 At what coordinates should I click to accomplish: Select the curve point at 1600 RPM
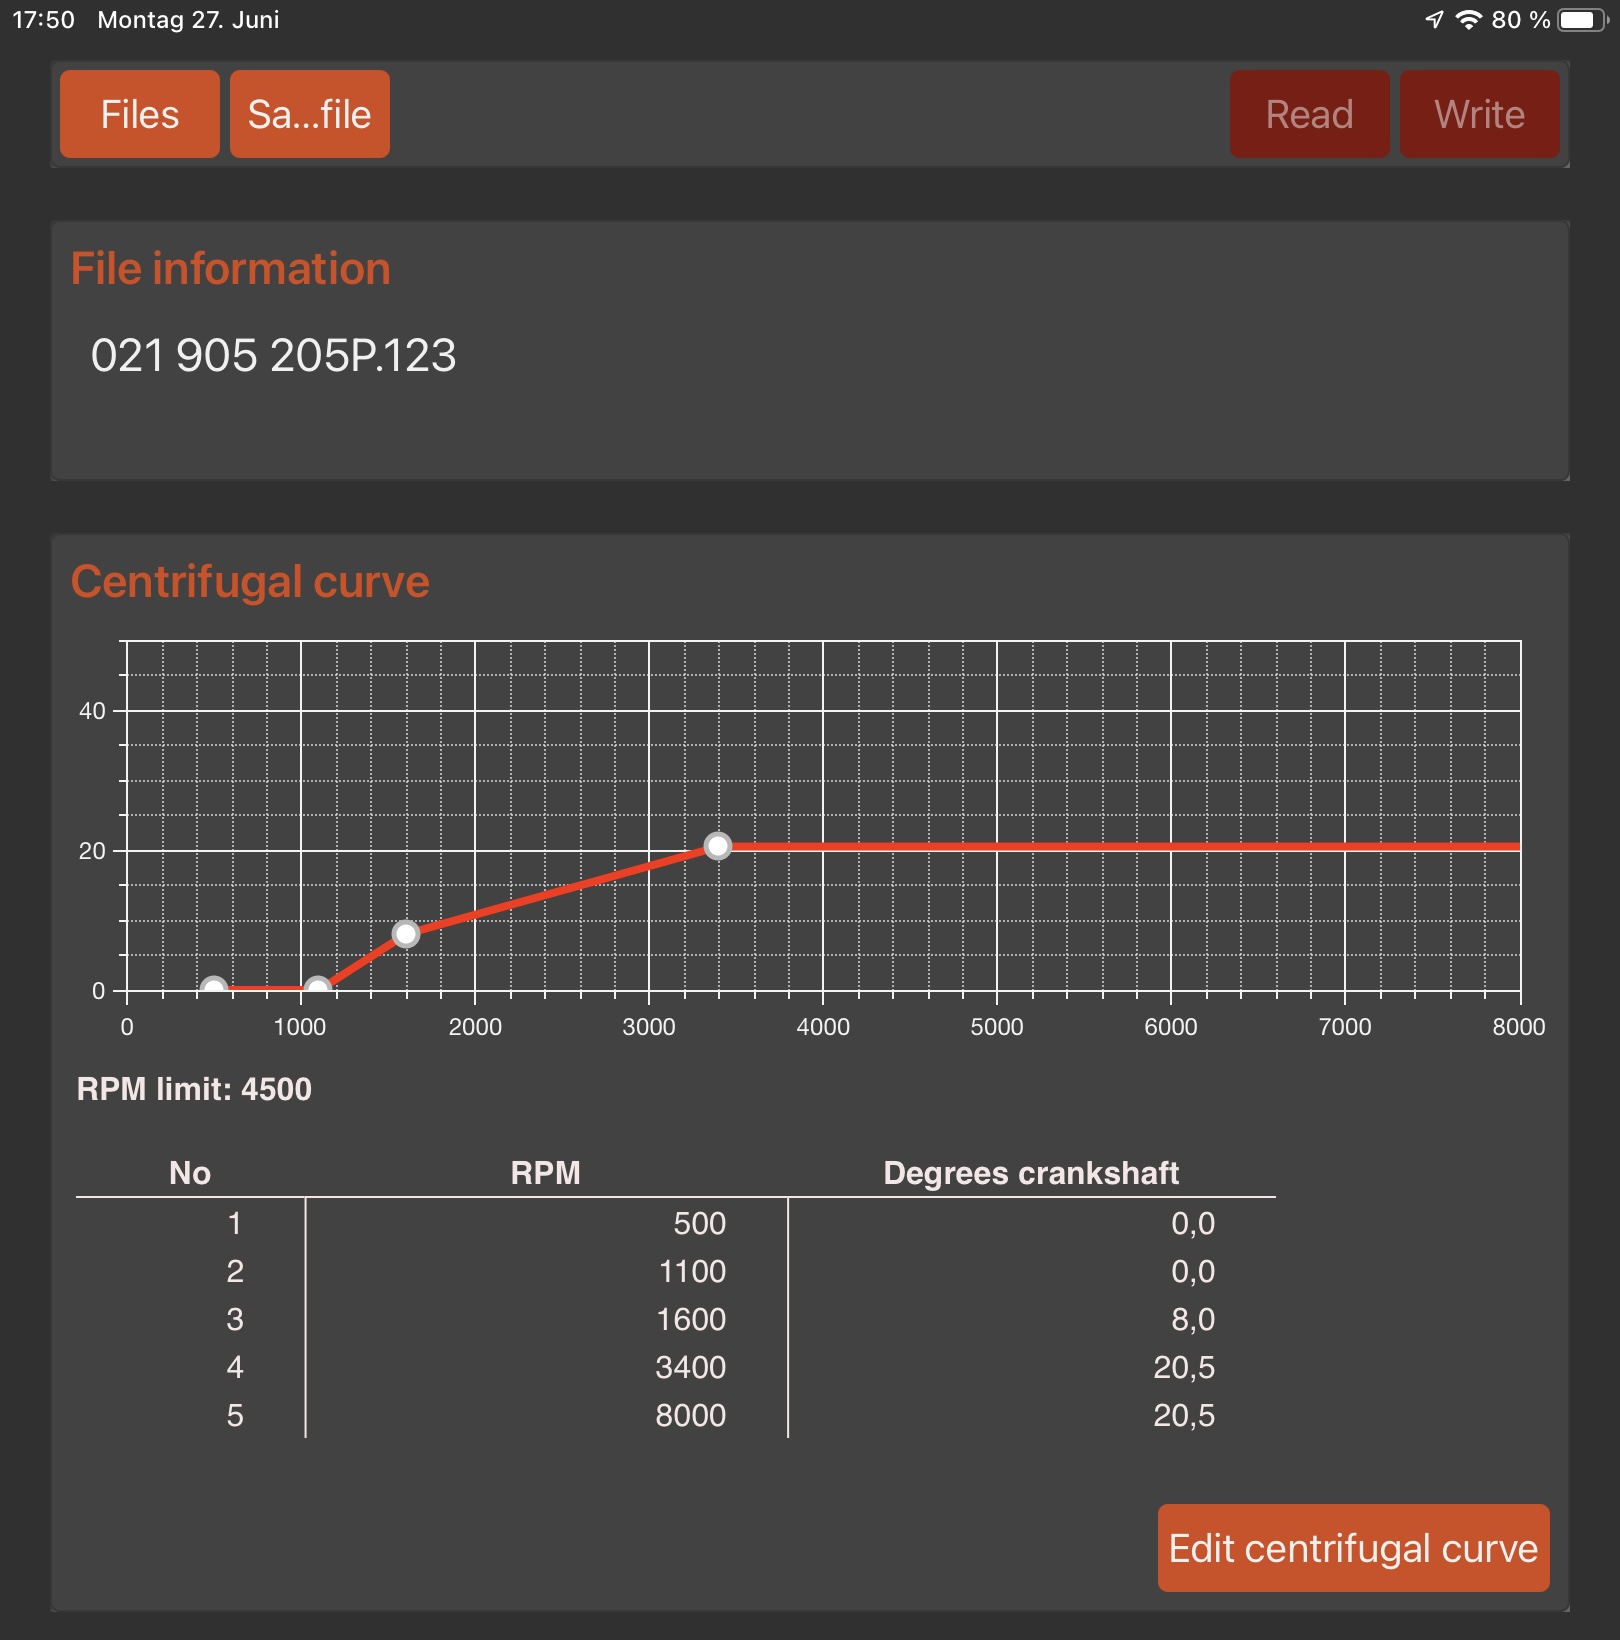405,934
